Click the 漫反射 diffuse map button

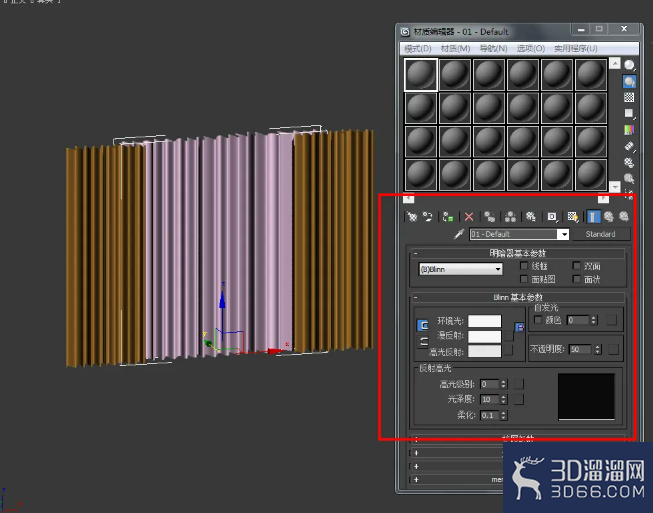[508, 336]
